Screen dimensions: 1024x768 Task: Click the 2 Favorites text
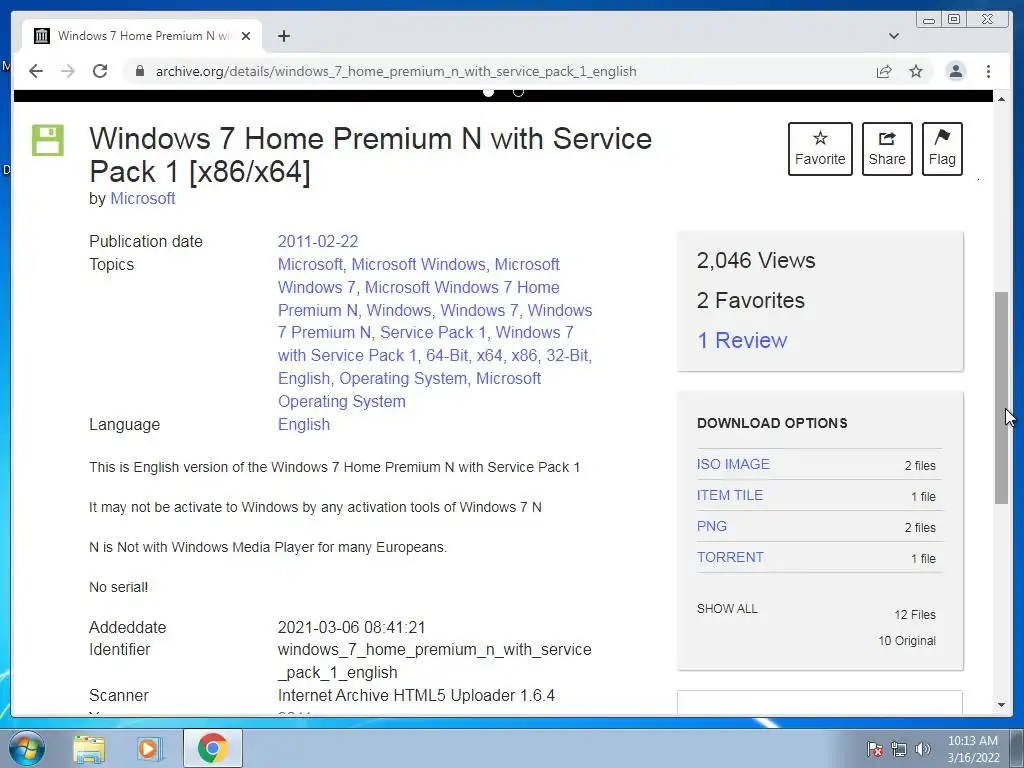click(750, 300)
